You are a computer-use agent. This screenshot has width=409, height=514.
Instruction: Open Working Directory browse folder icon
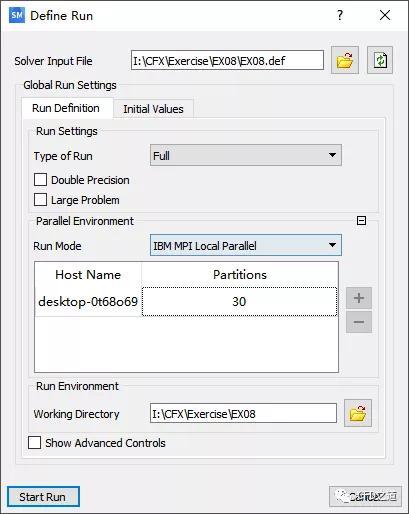pyautogui.click(x=358, y=413)
